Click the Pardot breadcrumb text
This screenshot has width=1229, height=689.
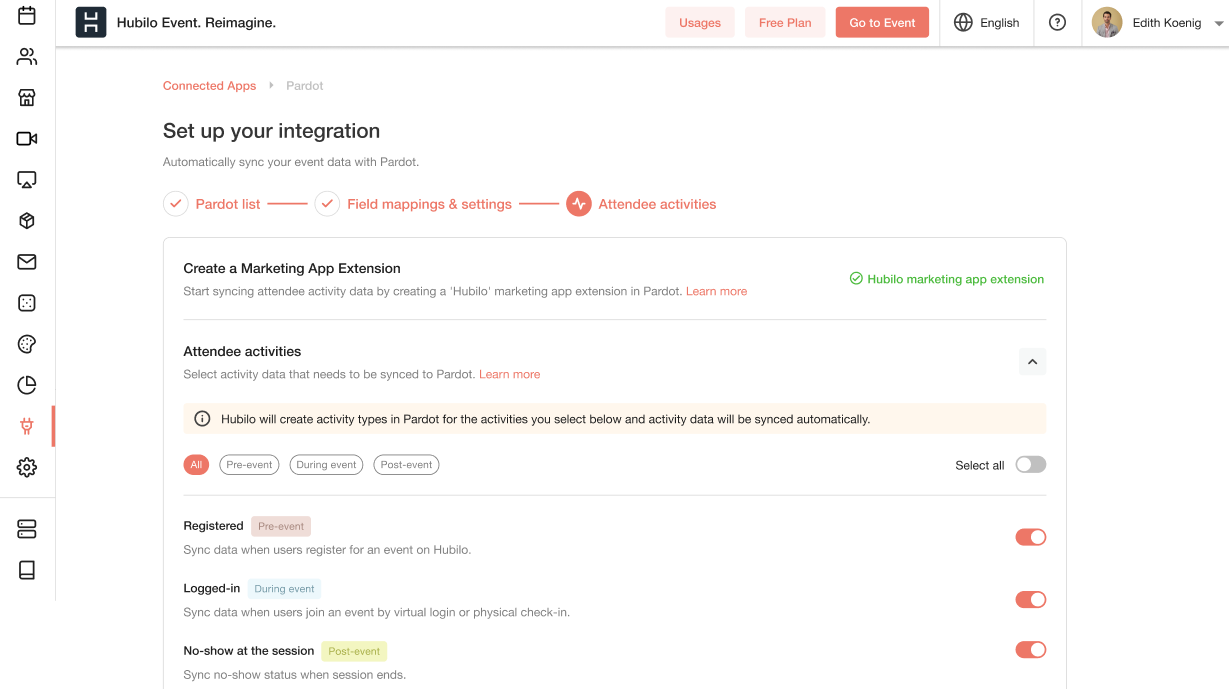[x=305, y=86]
